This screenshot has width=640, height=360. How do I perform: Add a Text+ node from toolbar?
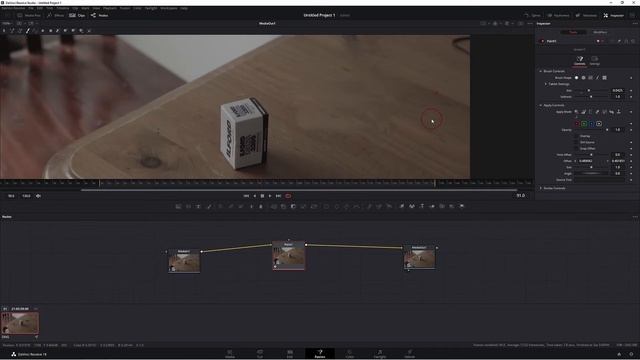coord(198,207)
